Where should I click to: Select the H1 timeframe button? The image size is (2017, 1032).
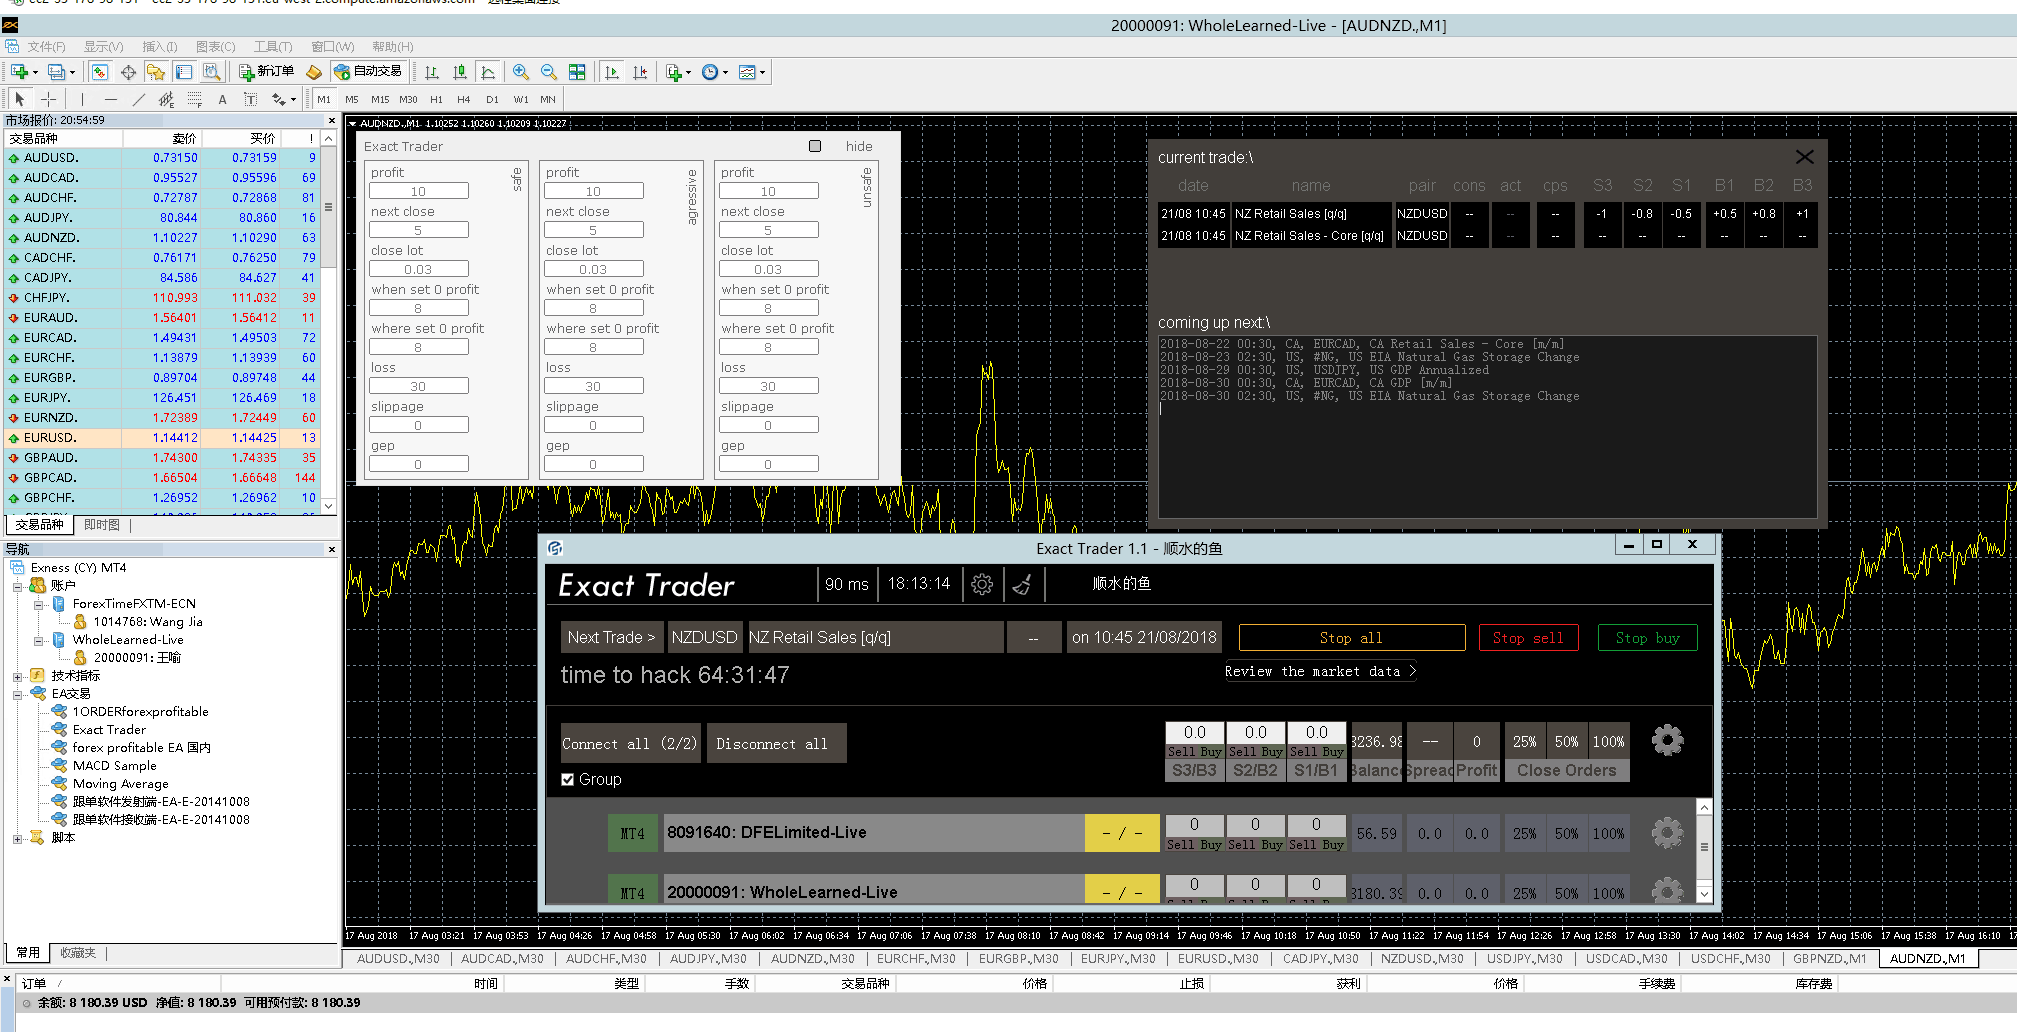[x=436, y=99]
